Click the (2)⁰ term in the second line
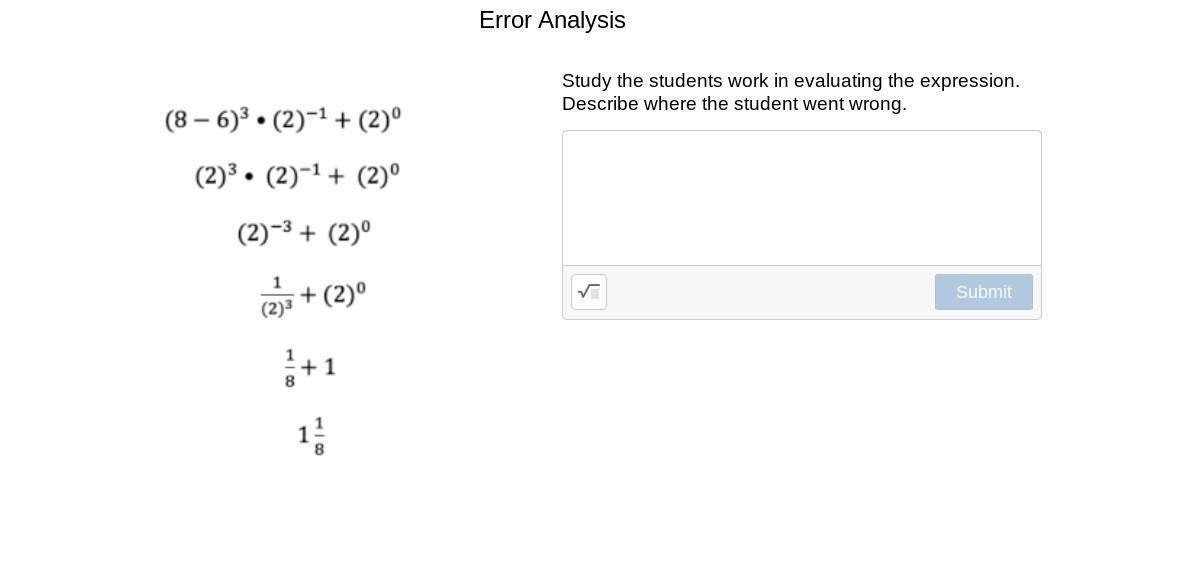1187x581 pixels. (x=378, y=176)
